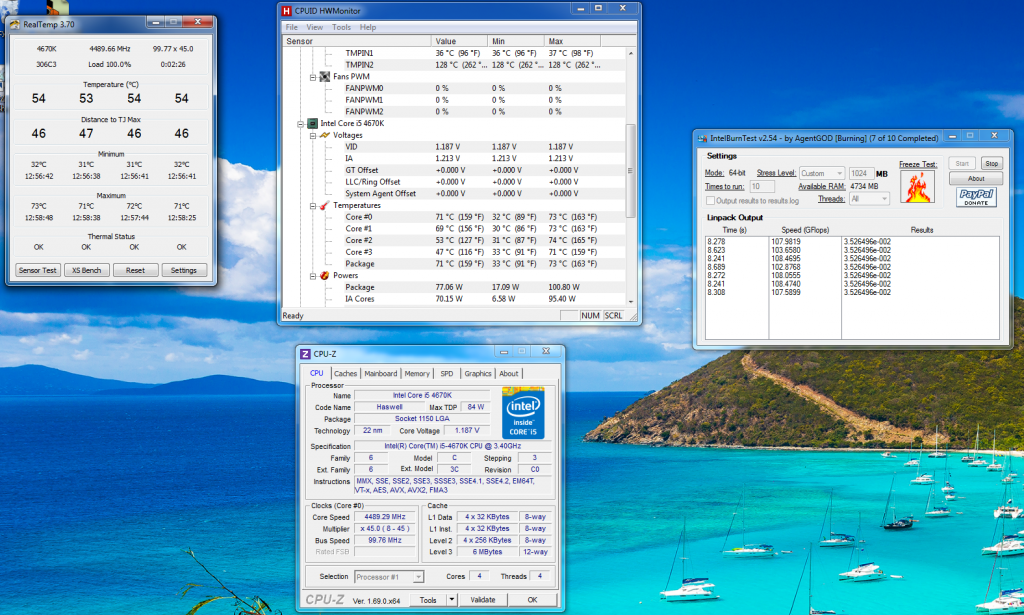The width and height of the screenshot is (1024, 615).
Task: Open the Tools menu in HWMonitor
Action: tap(342, 27)
